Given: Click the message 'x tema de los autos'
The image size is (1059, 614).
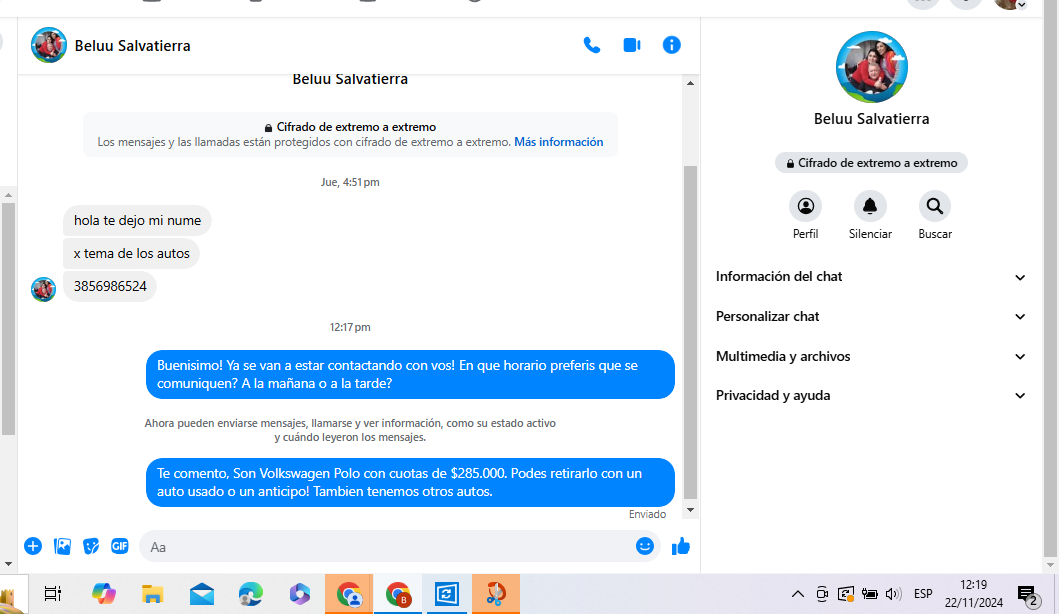Looking at the screenshot, I should click(132, 253).
